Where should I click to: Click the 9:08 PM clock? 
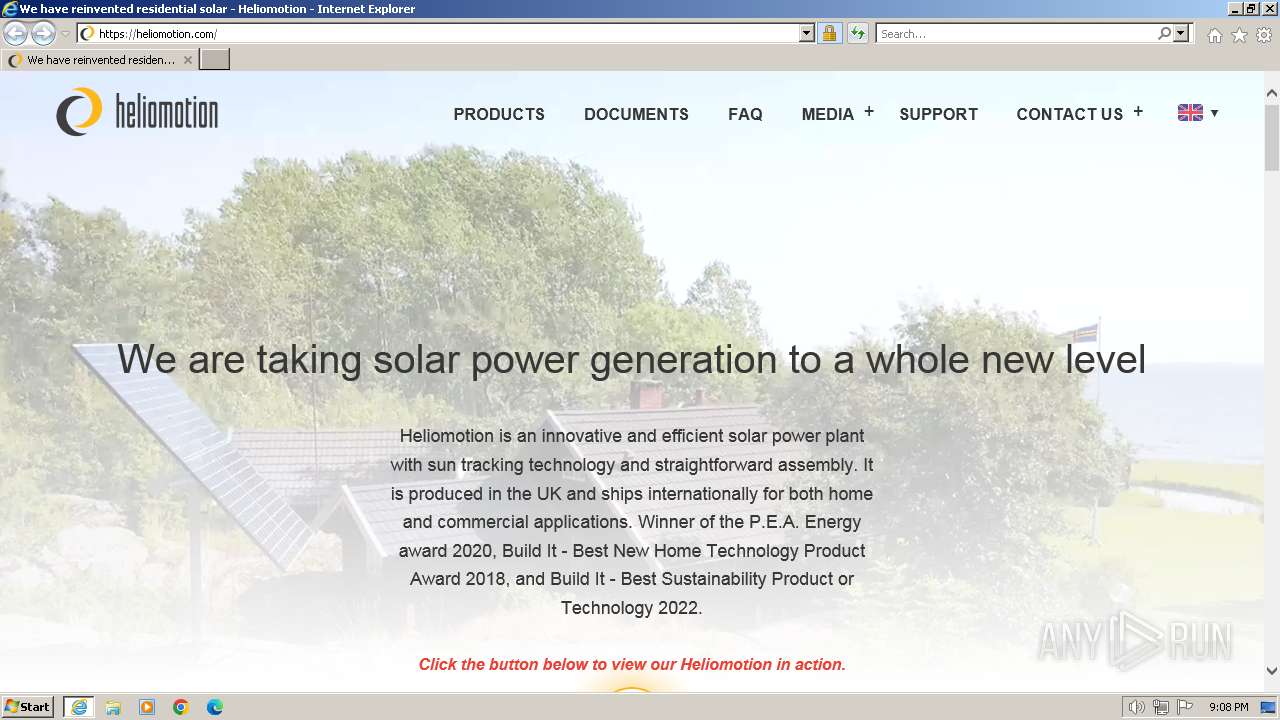click(1229, 707)
